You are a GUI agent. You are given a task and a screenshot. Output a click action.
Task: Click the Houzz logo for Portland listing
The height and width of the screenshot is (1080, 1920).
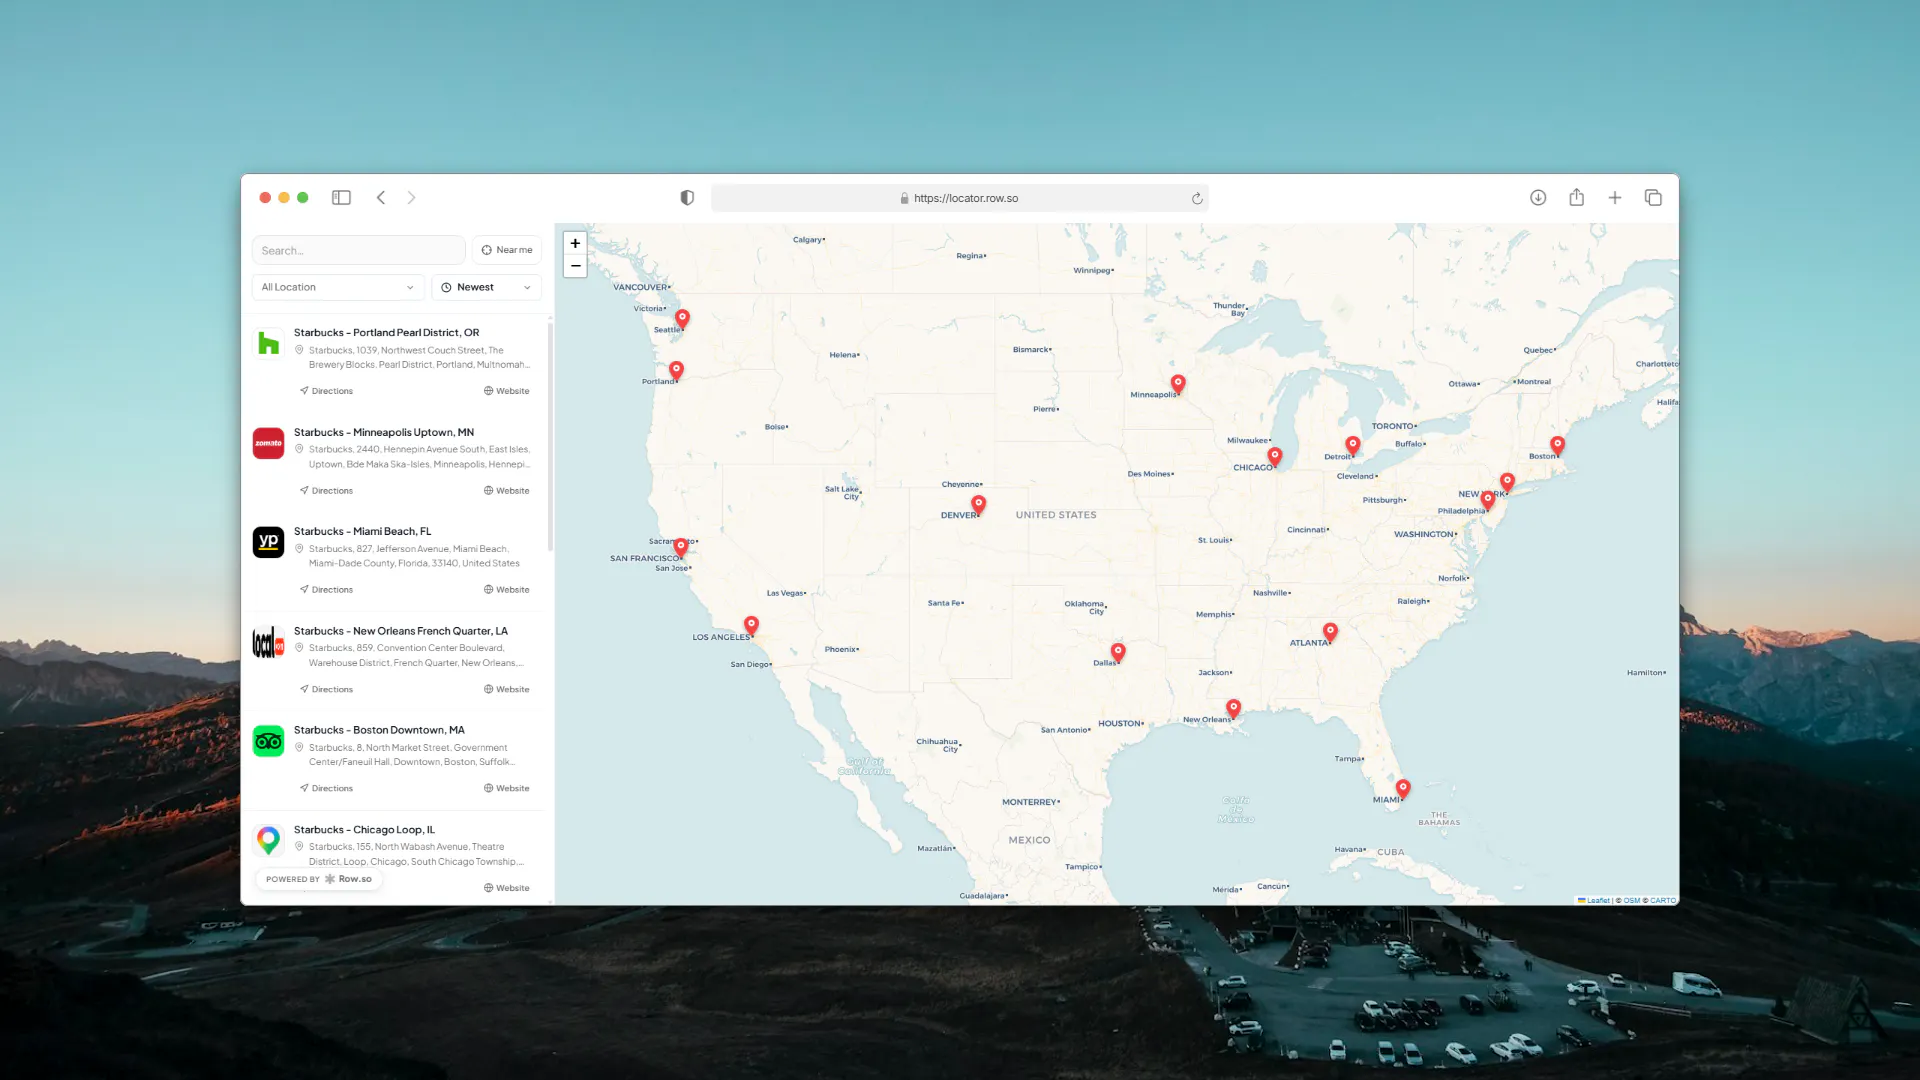click(268, 344)
